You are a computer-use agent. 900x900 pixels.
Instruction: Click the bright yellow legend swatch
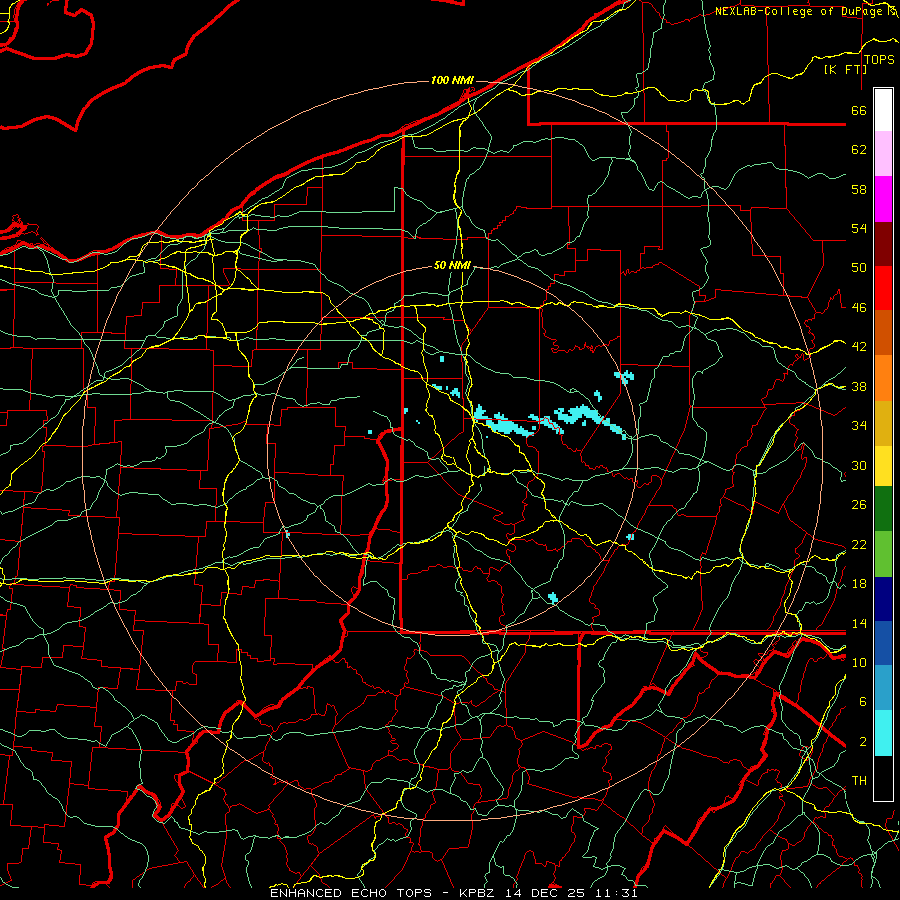coord(883,465)
